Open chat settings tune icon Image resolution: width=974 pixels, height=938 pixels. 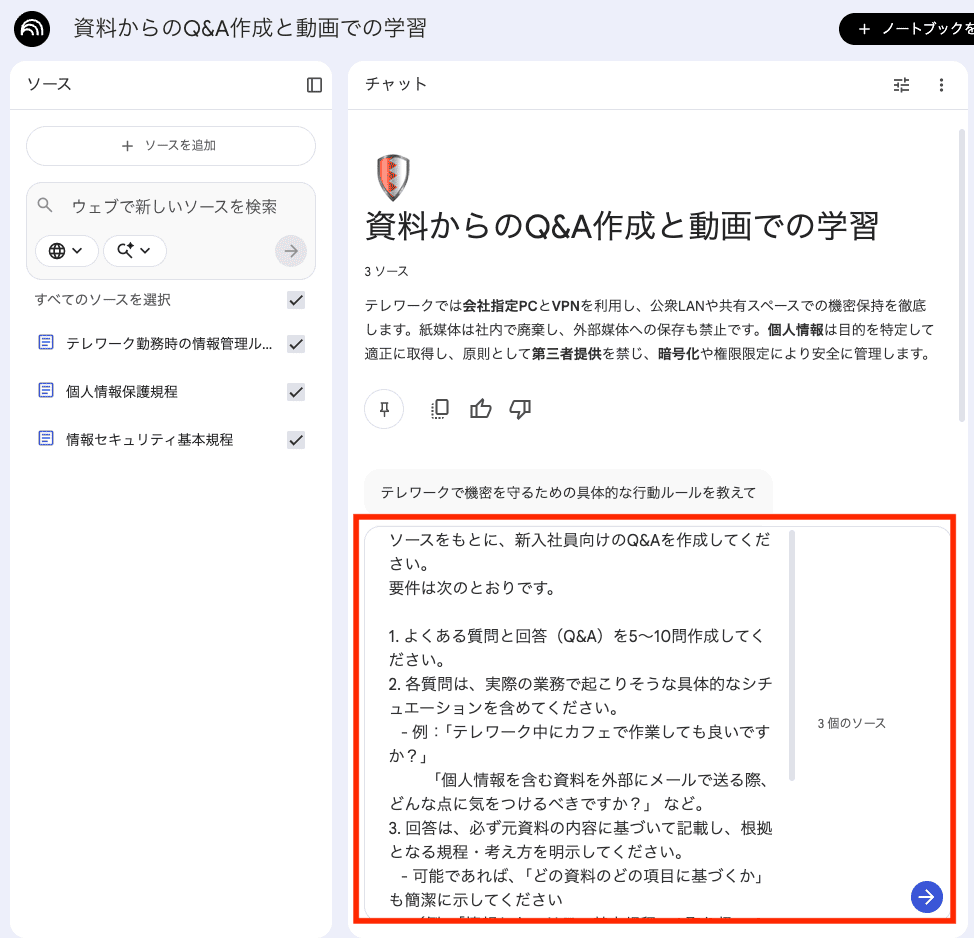(901, 85)
